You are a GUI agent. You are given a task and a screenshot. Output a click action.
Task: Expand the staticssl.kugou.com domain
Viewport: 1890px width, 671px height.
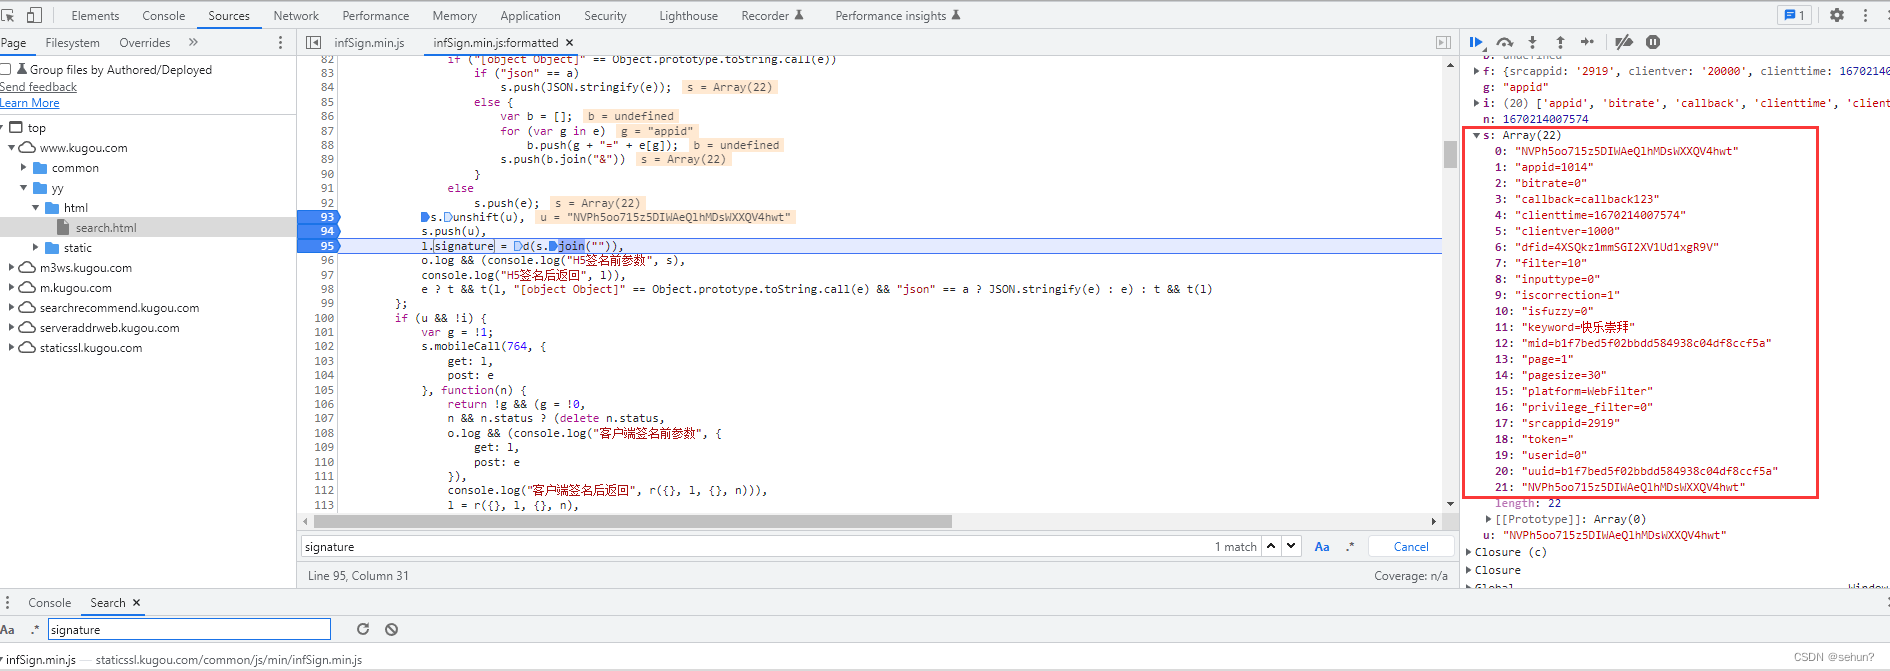(x=12, y=348)
